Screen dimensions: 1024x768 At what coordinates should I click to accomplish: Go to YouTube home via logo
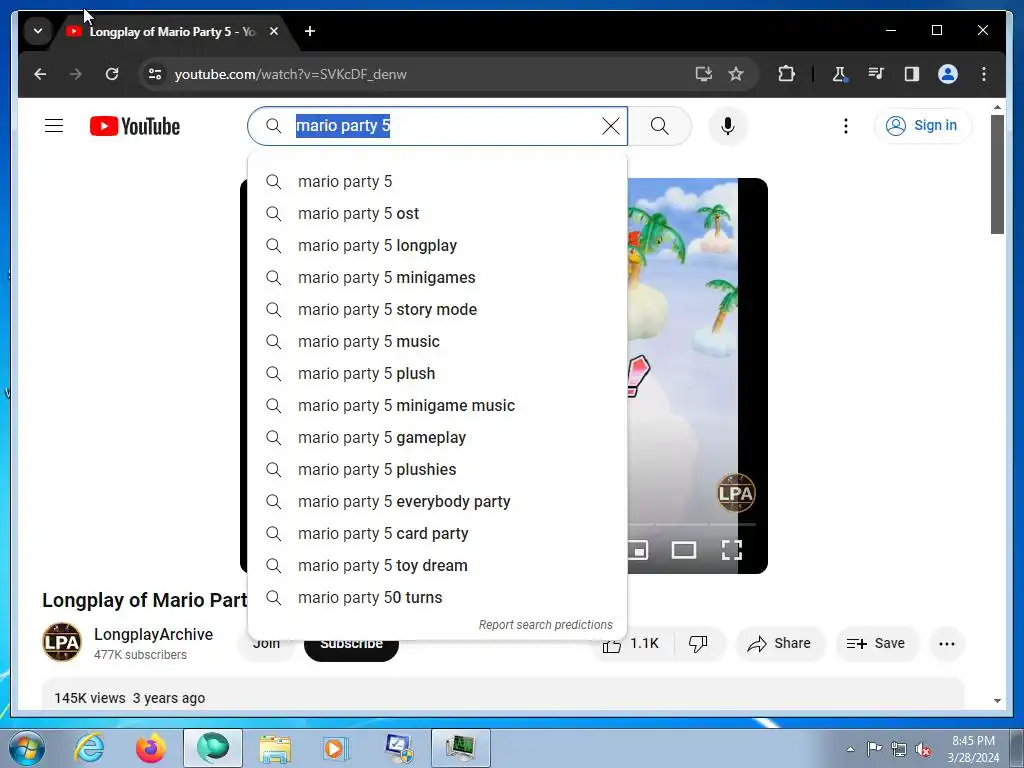[x=135, y=126]
